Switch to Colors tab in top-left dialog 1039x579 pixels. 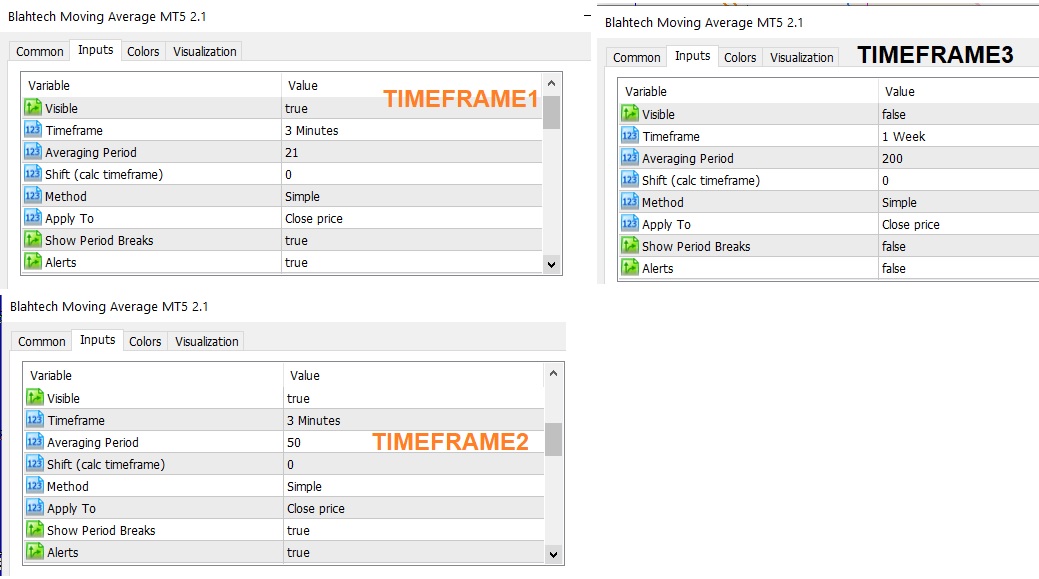143,52
